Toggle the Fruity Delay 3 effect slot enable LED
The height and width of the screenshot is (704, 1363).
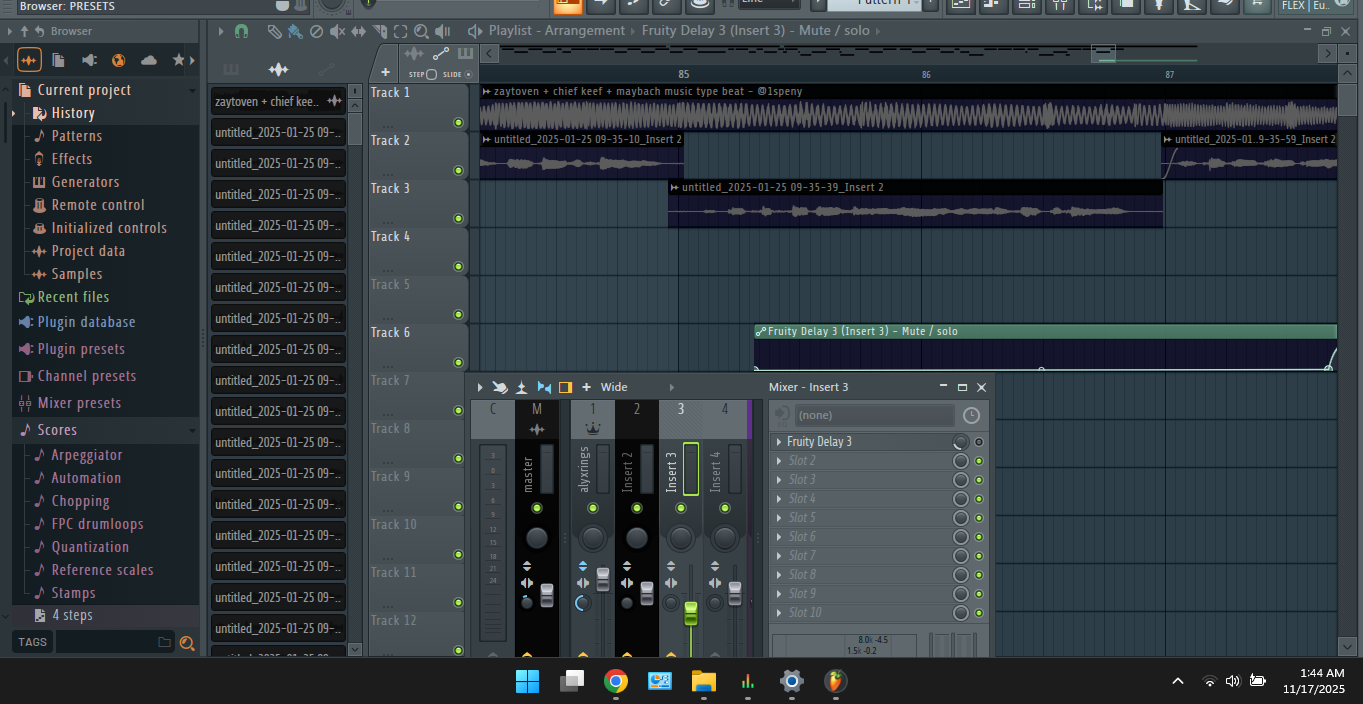pyautogui.click(x=979, y=442)
